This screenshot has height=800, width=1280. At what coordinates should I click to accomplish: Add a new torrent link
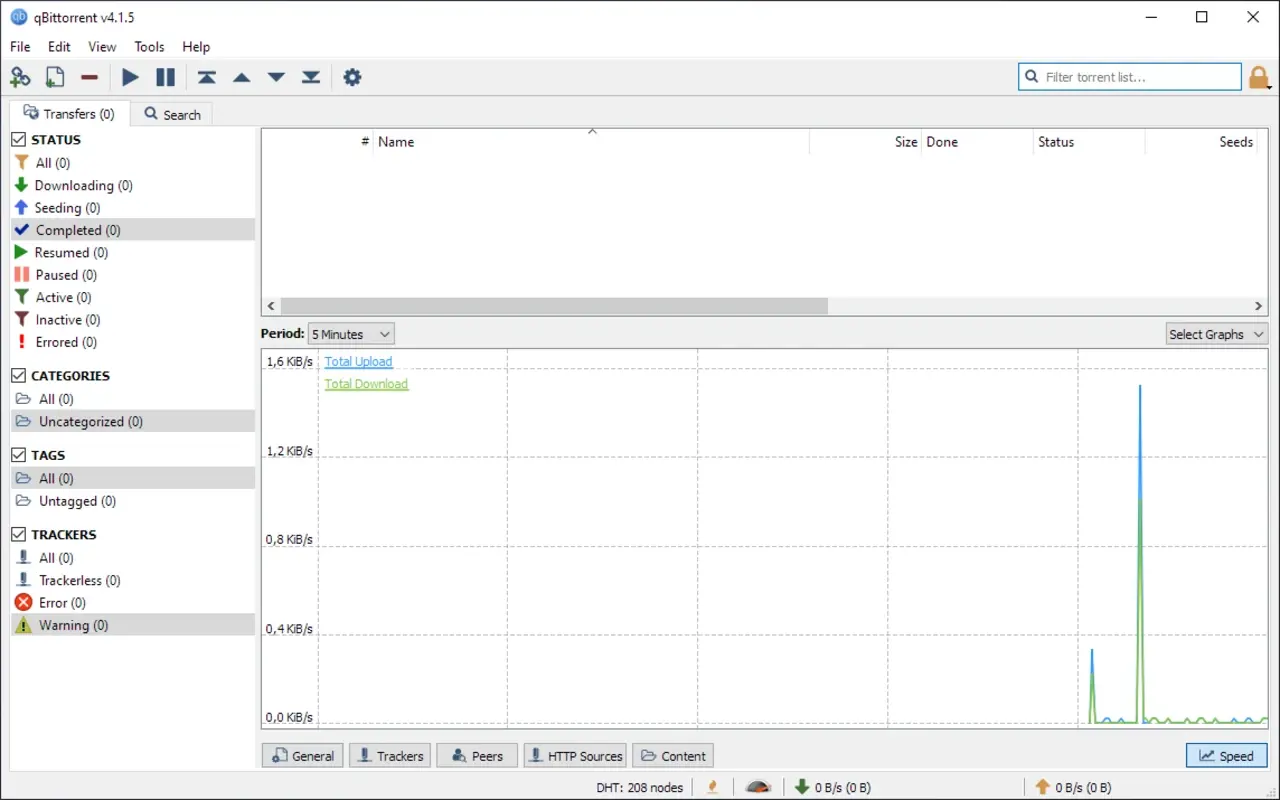click(20, 77)
